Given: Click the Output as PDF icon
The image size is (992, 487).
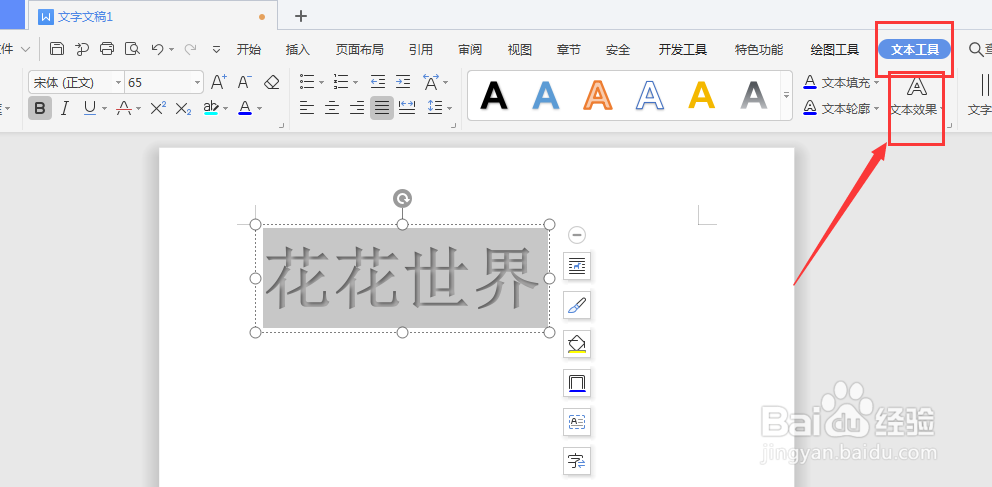Looking at the screenshot, I should [82, 49].
